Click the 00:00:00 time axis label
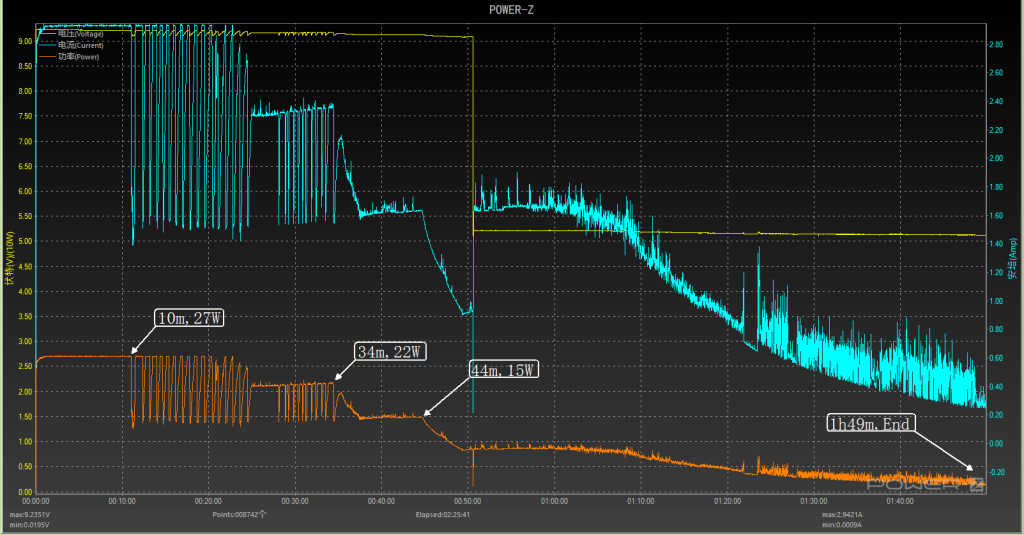Image resolution: width=1024 pixels, height=535 pixels. coord(35,502)
